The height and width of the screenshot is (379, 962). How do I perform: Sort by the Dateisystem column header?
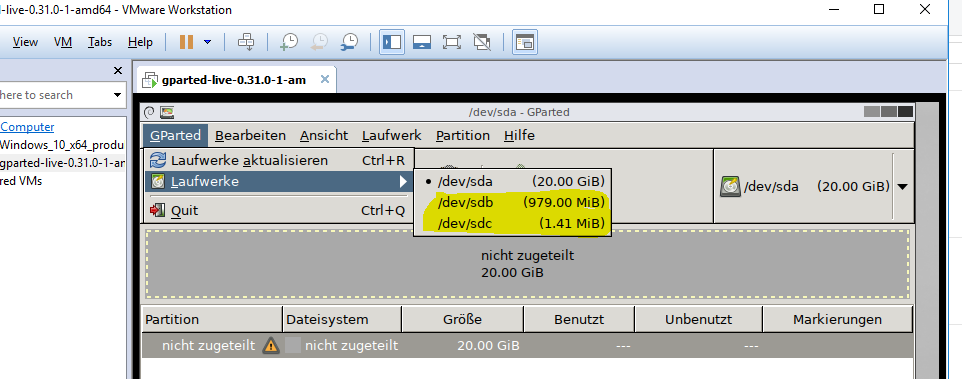click(342, 320)
